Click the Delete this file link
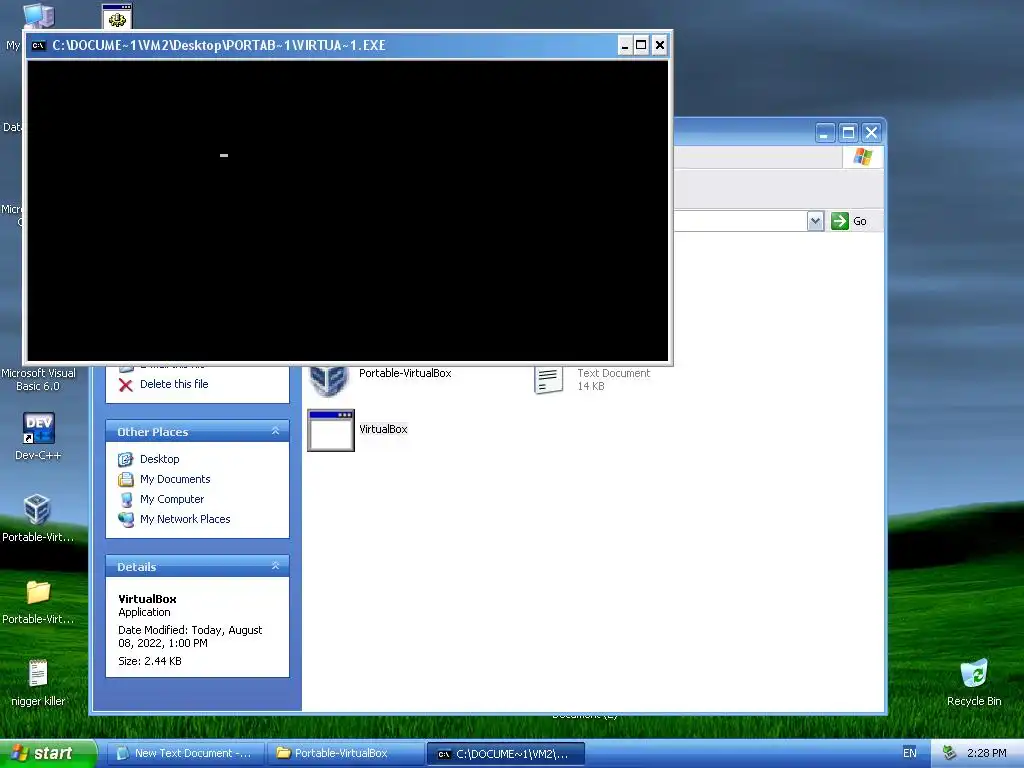1024x768 pixels. pyautogui.click(x=174, y=384)
